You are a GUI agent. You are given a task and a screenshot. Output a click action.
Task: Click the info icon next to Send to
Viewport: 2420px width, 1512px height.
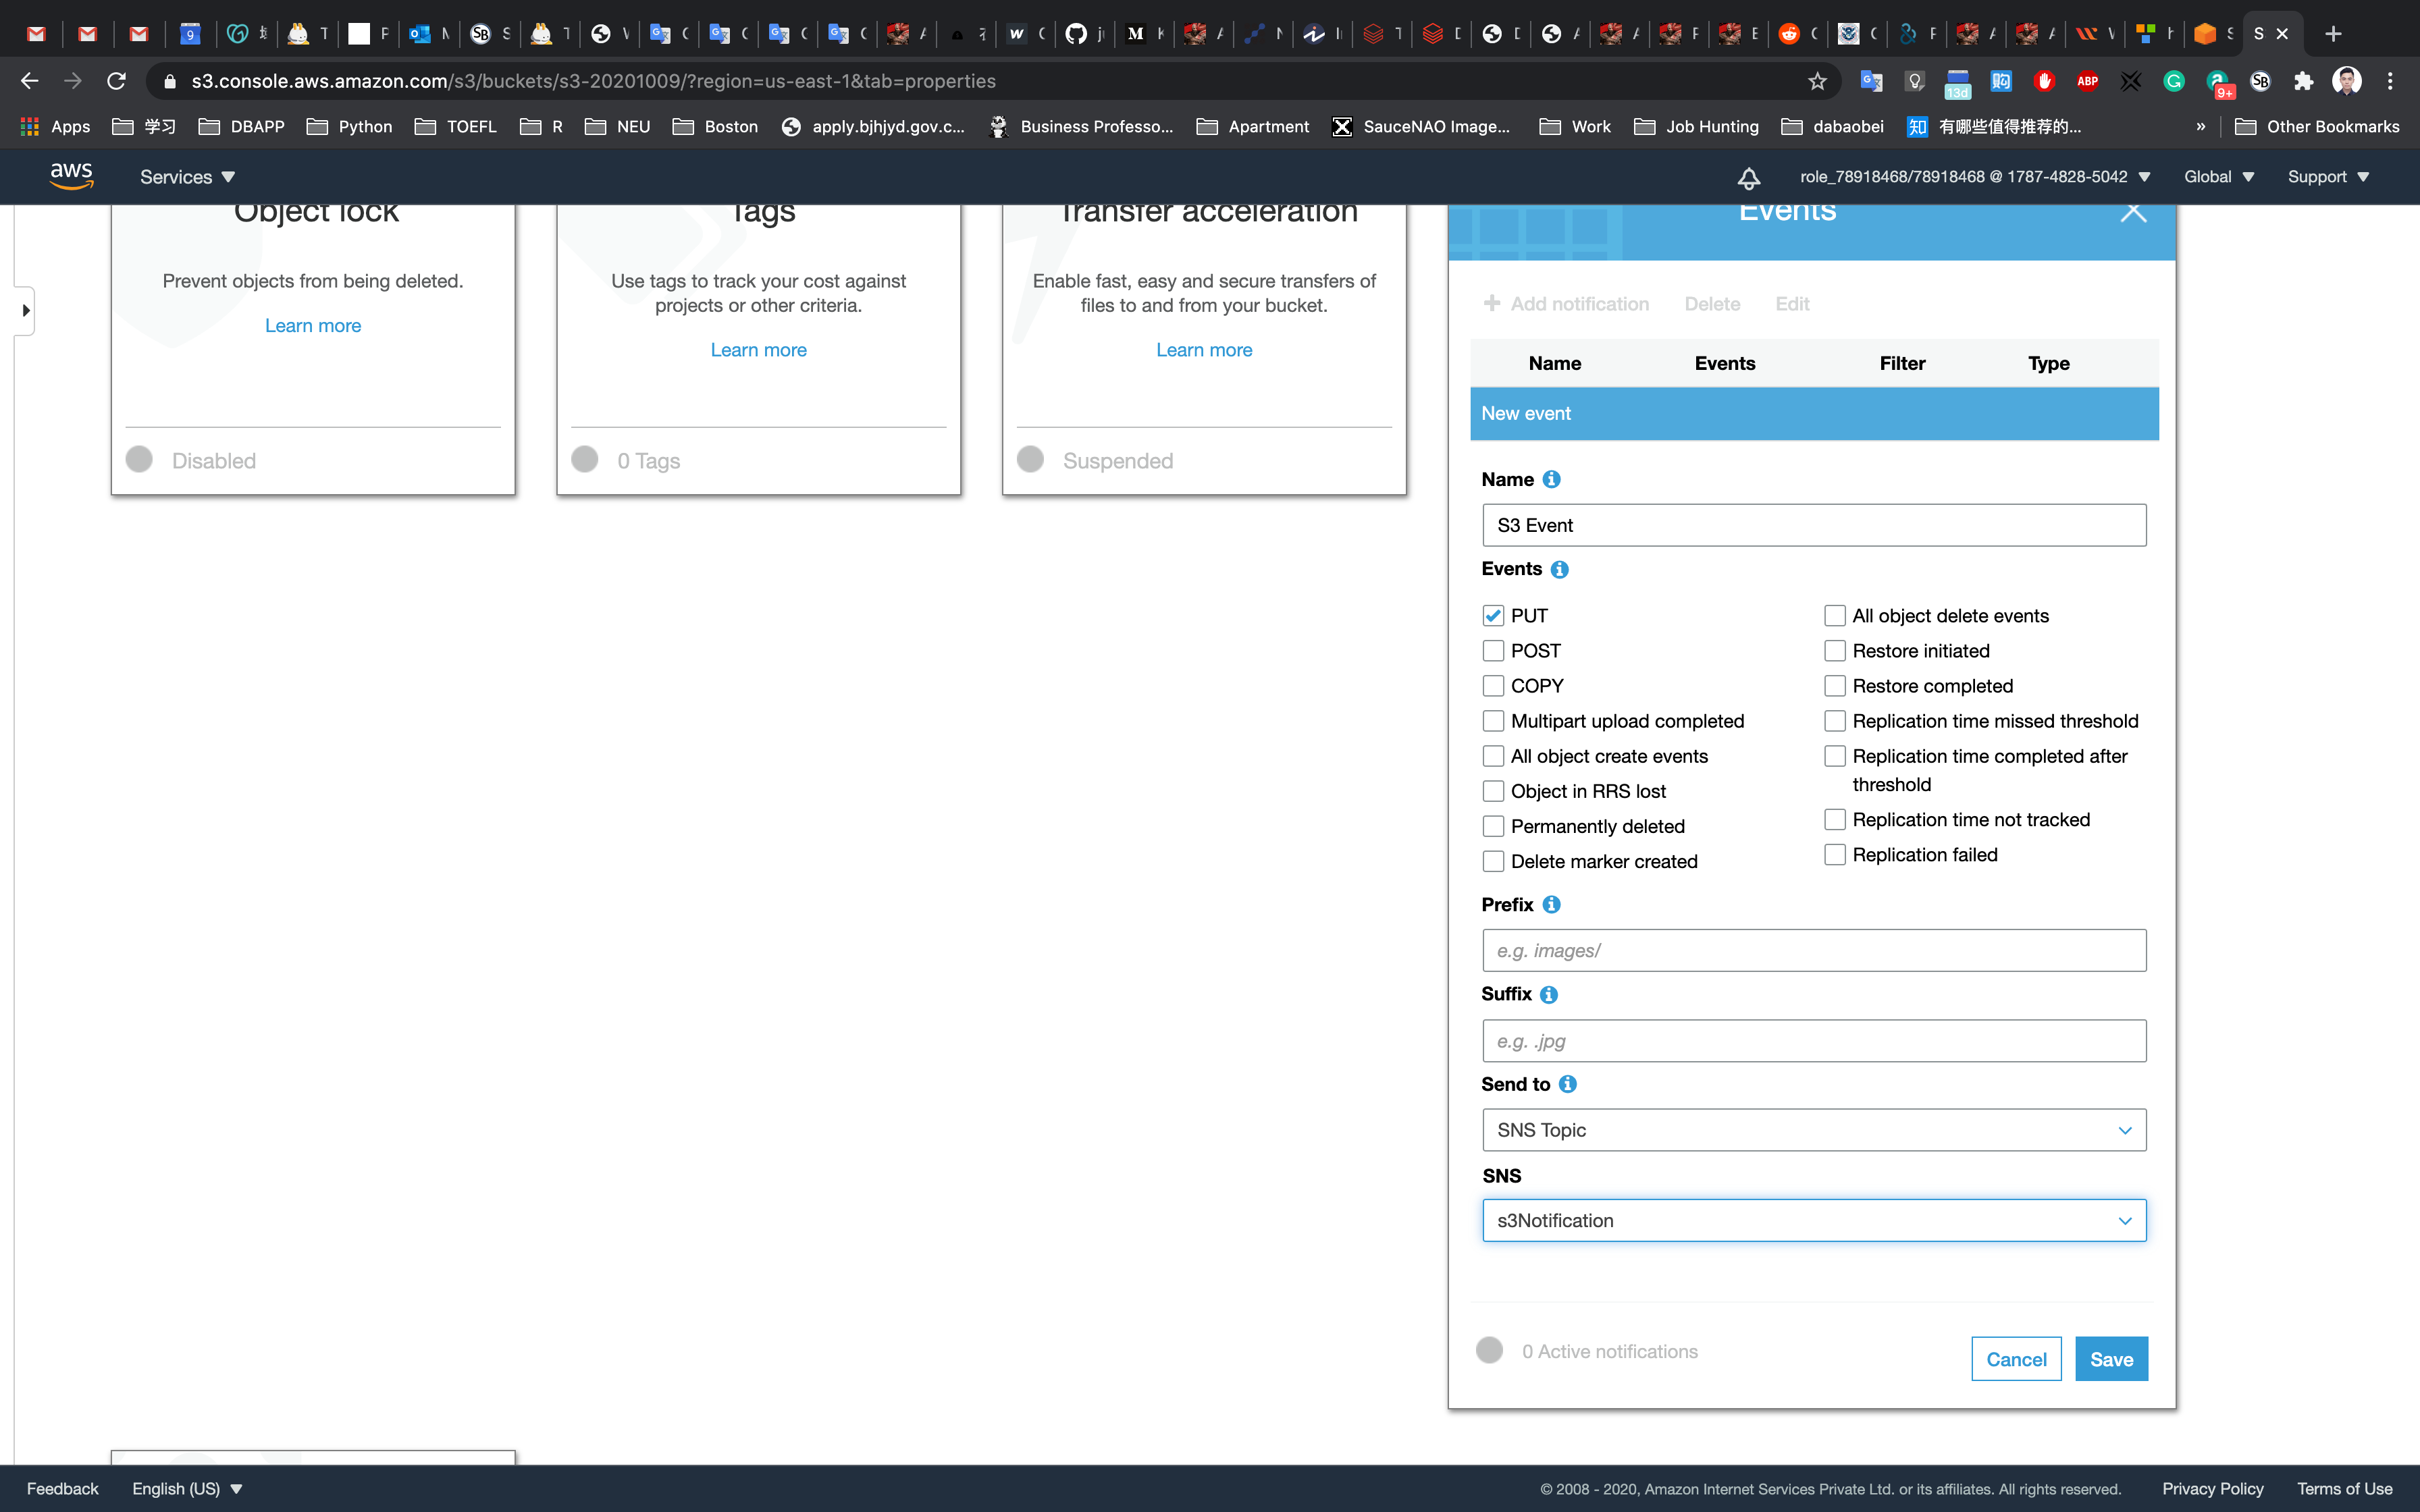(1567, 1084)
